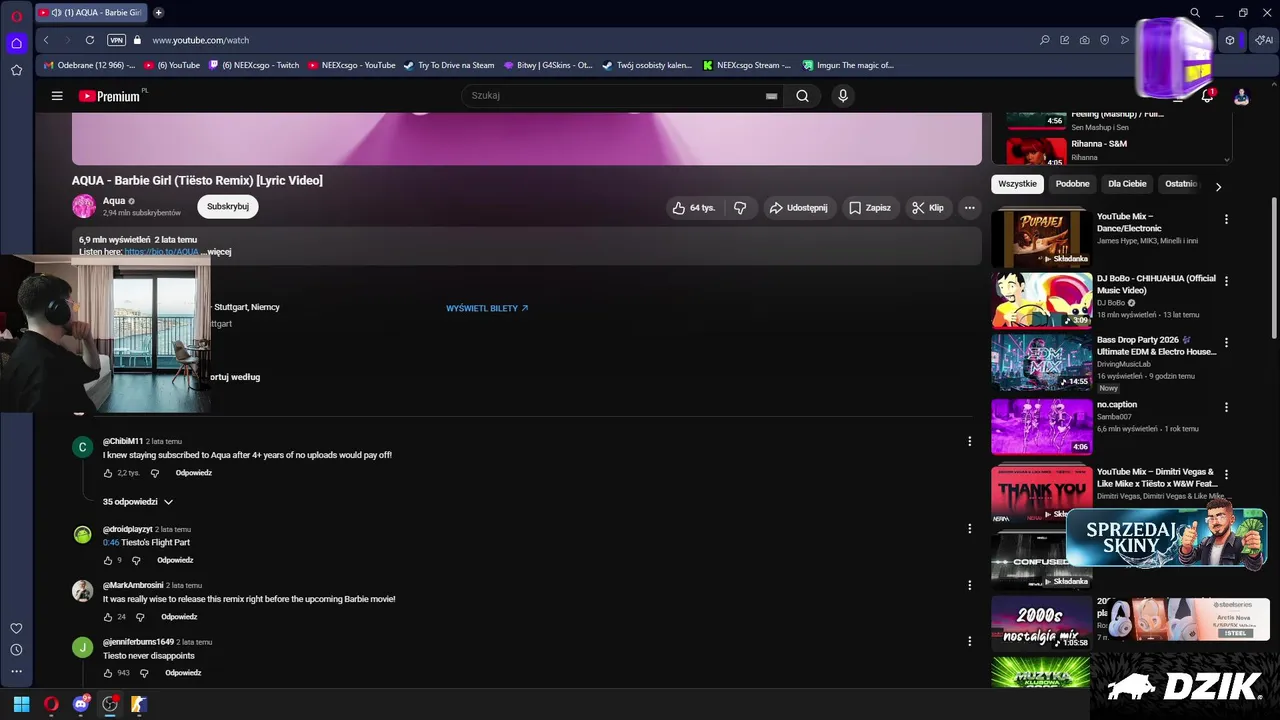
Task: Open the Listen here bio.to/AQUA link
Action: point(161,252)
